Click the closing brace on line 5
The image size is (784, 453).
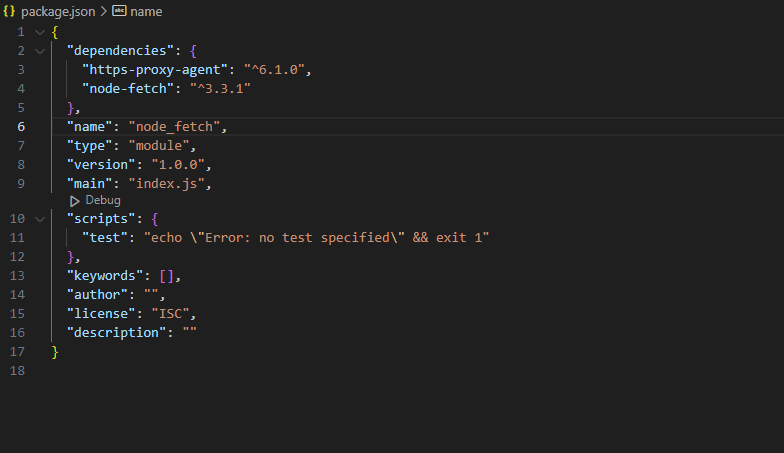click(70, 108)
